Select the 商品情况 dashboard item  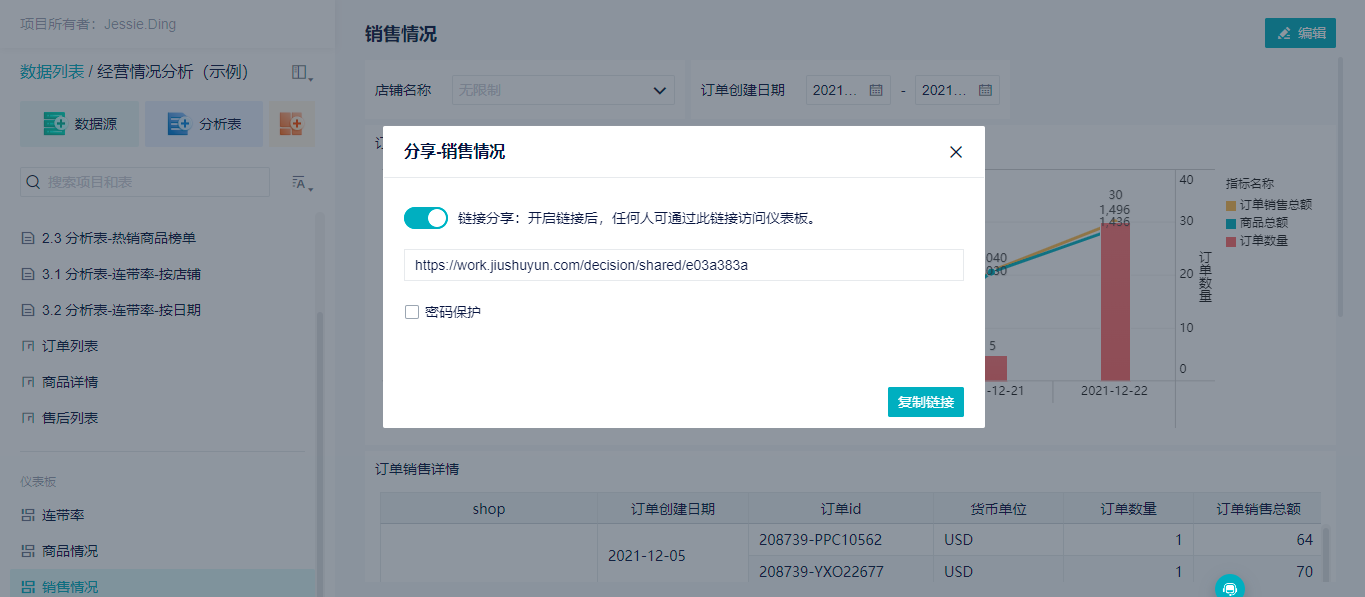(69, 551)
